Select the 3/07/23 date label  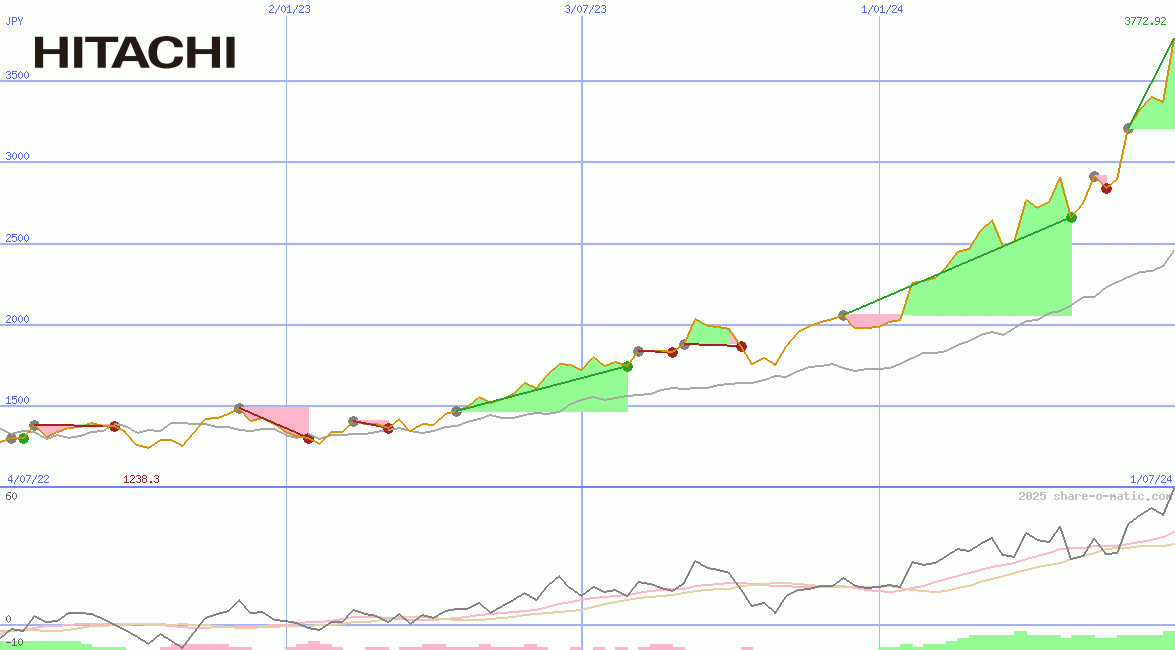tap(585, 9)
